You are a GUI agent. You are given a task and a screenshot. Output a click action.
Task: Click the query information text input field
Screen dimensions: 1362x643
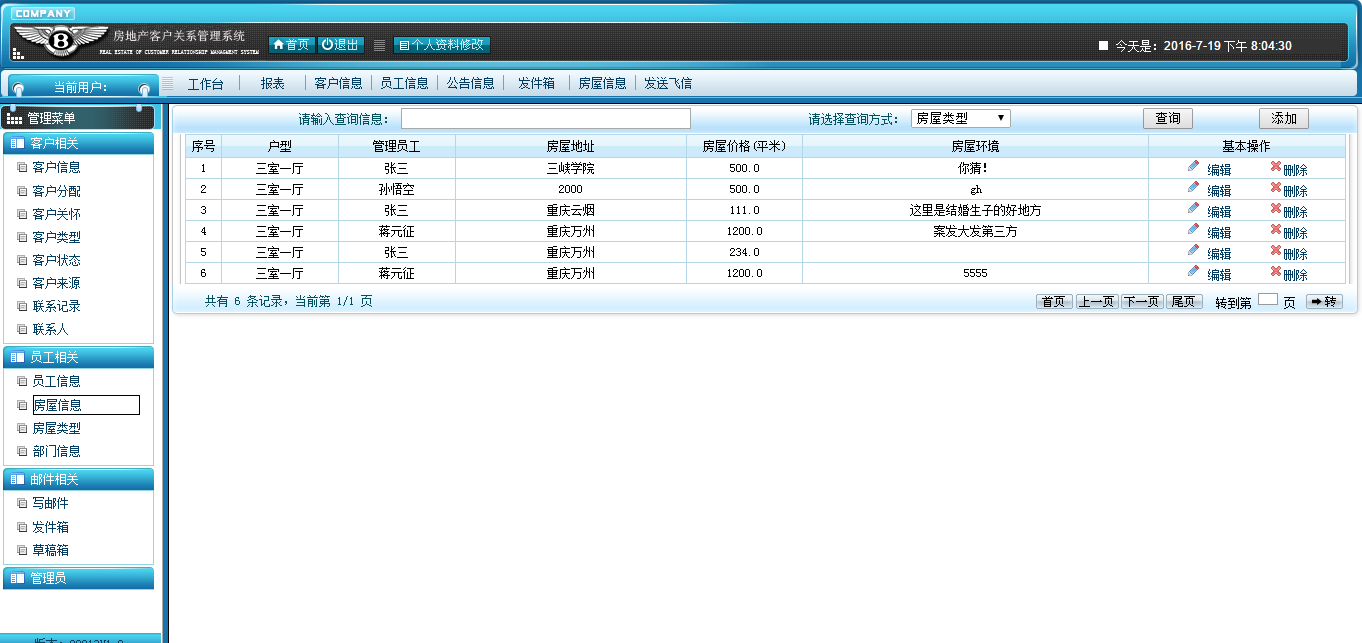coord(546,119)
